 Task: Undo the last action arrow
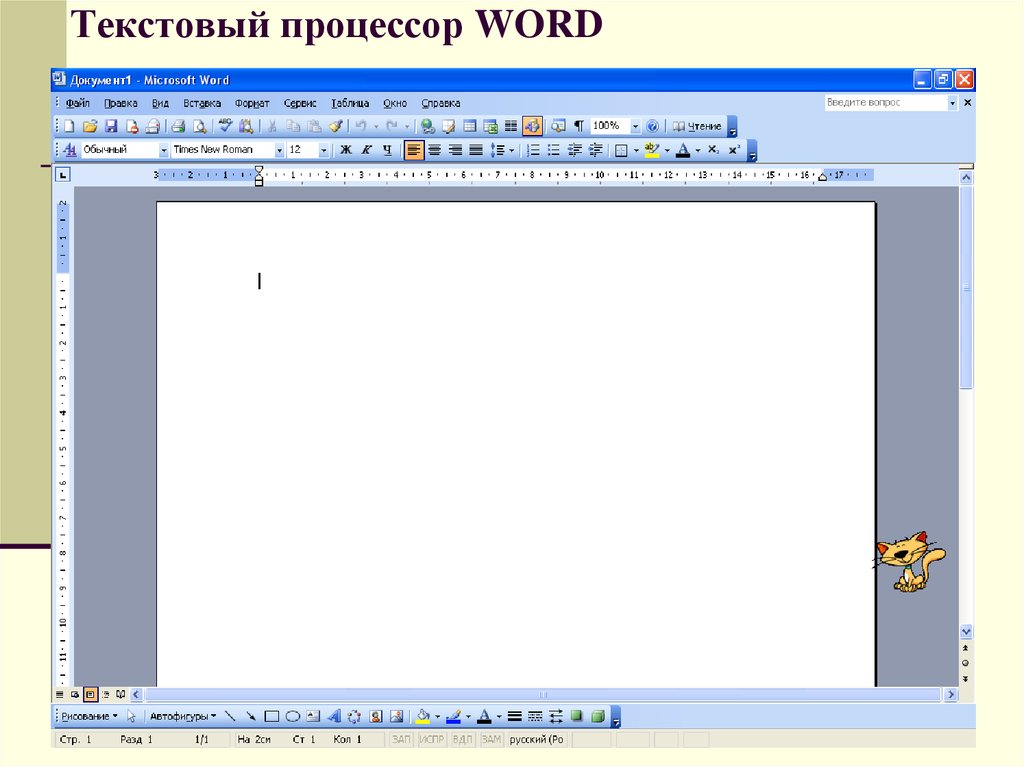(x=360, y=126)
